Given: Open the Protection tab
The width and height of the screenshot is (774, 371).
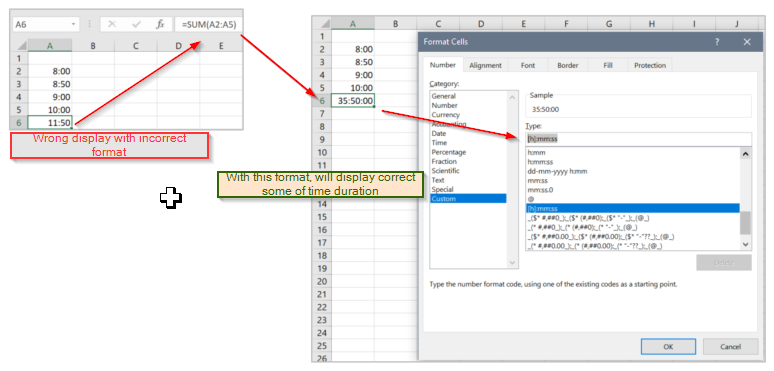Looking at the screenshot, I should [x=650, y=65].
